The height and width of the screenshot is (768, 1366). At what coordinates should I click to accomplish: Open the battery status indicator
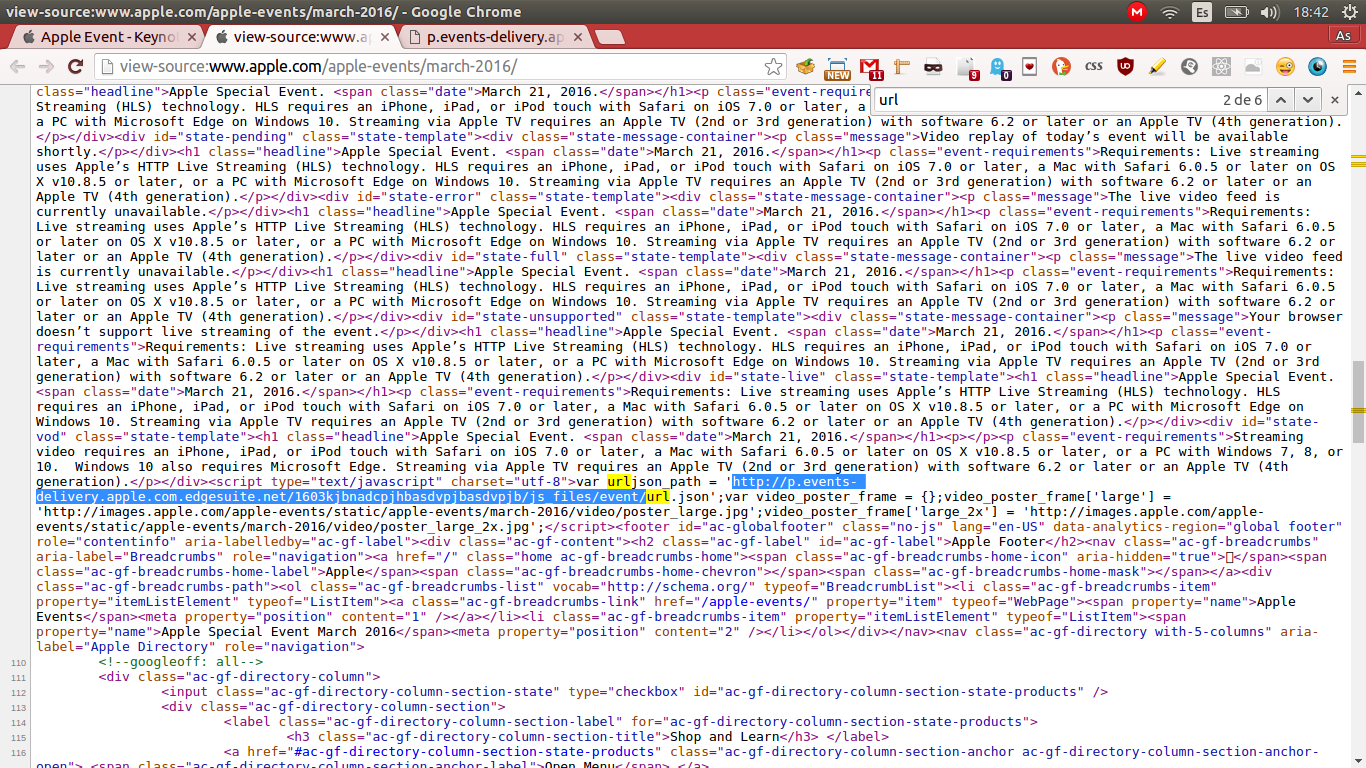click(x=1237, y=12)
